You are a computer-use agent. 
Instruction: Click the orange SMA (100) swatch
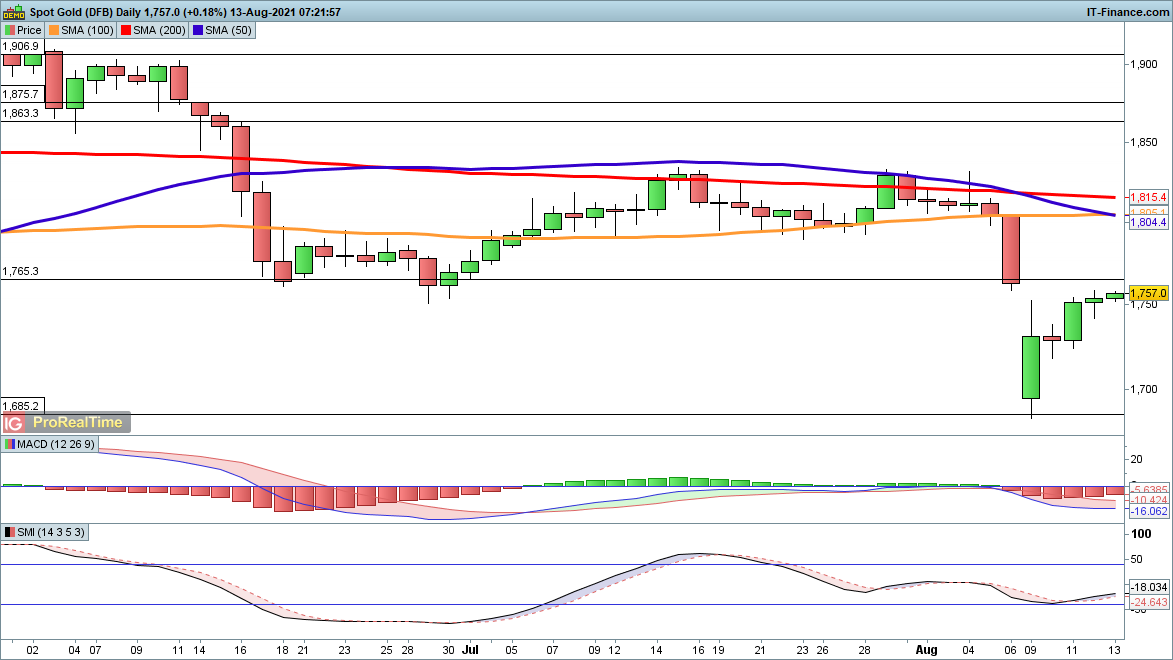54,31
